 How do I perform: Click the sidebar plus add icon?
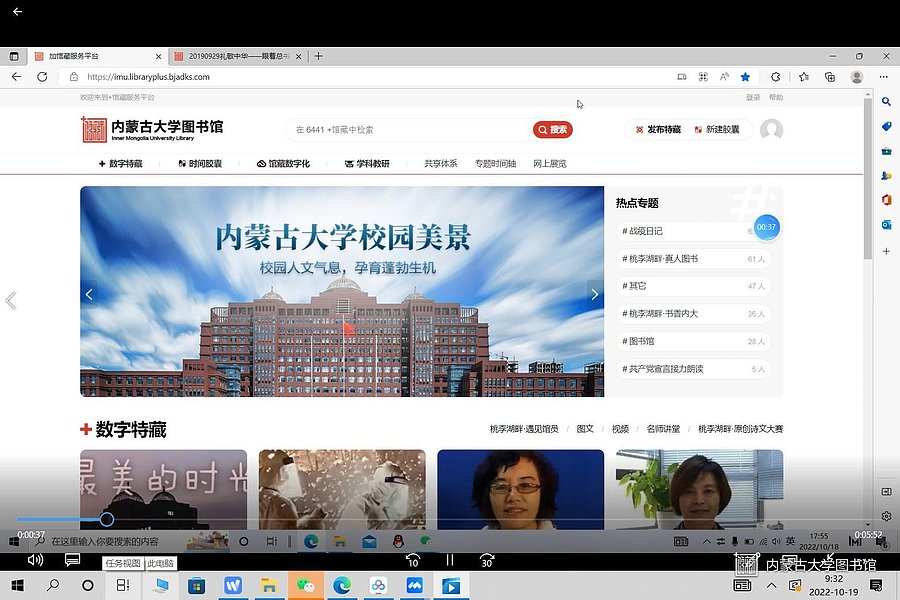tap(886, 251)
